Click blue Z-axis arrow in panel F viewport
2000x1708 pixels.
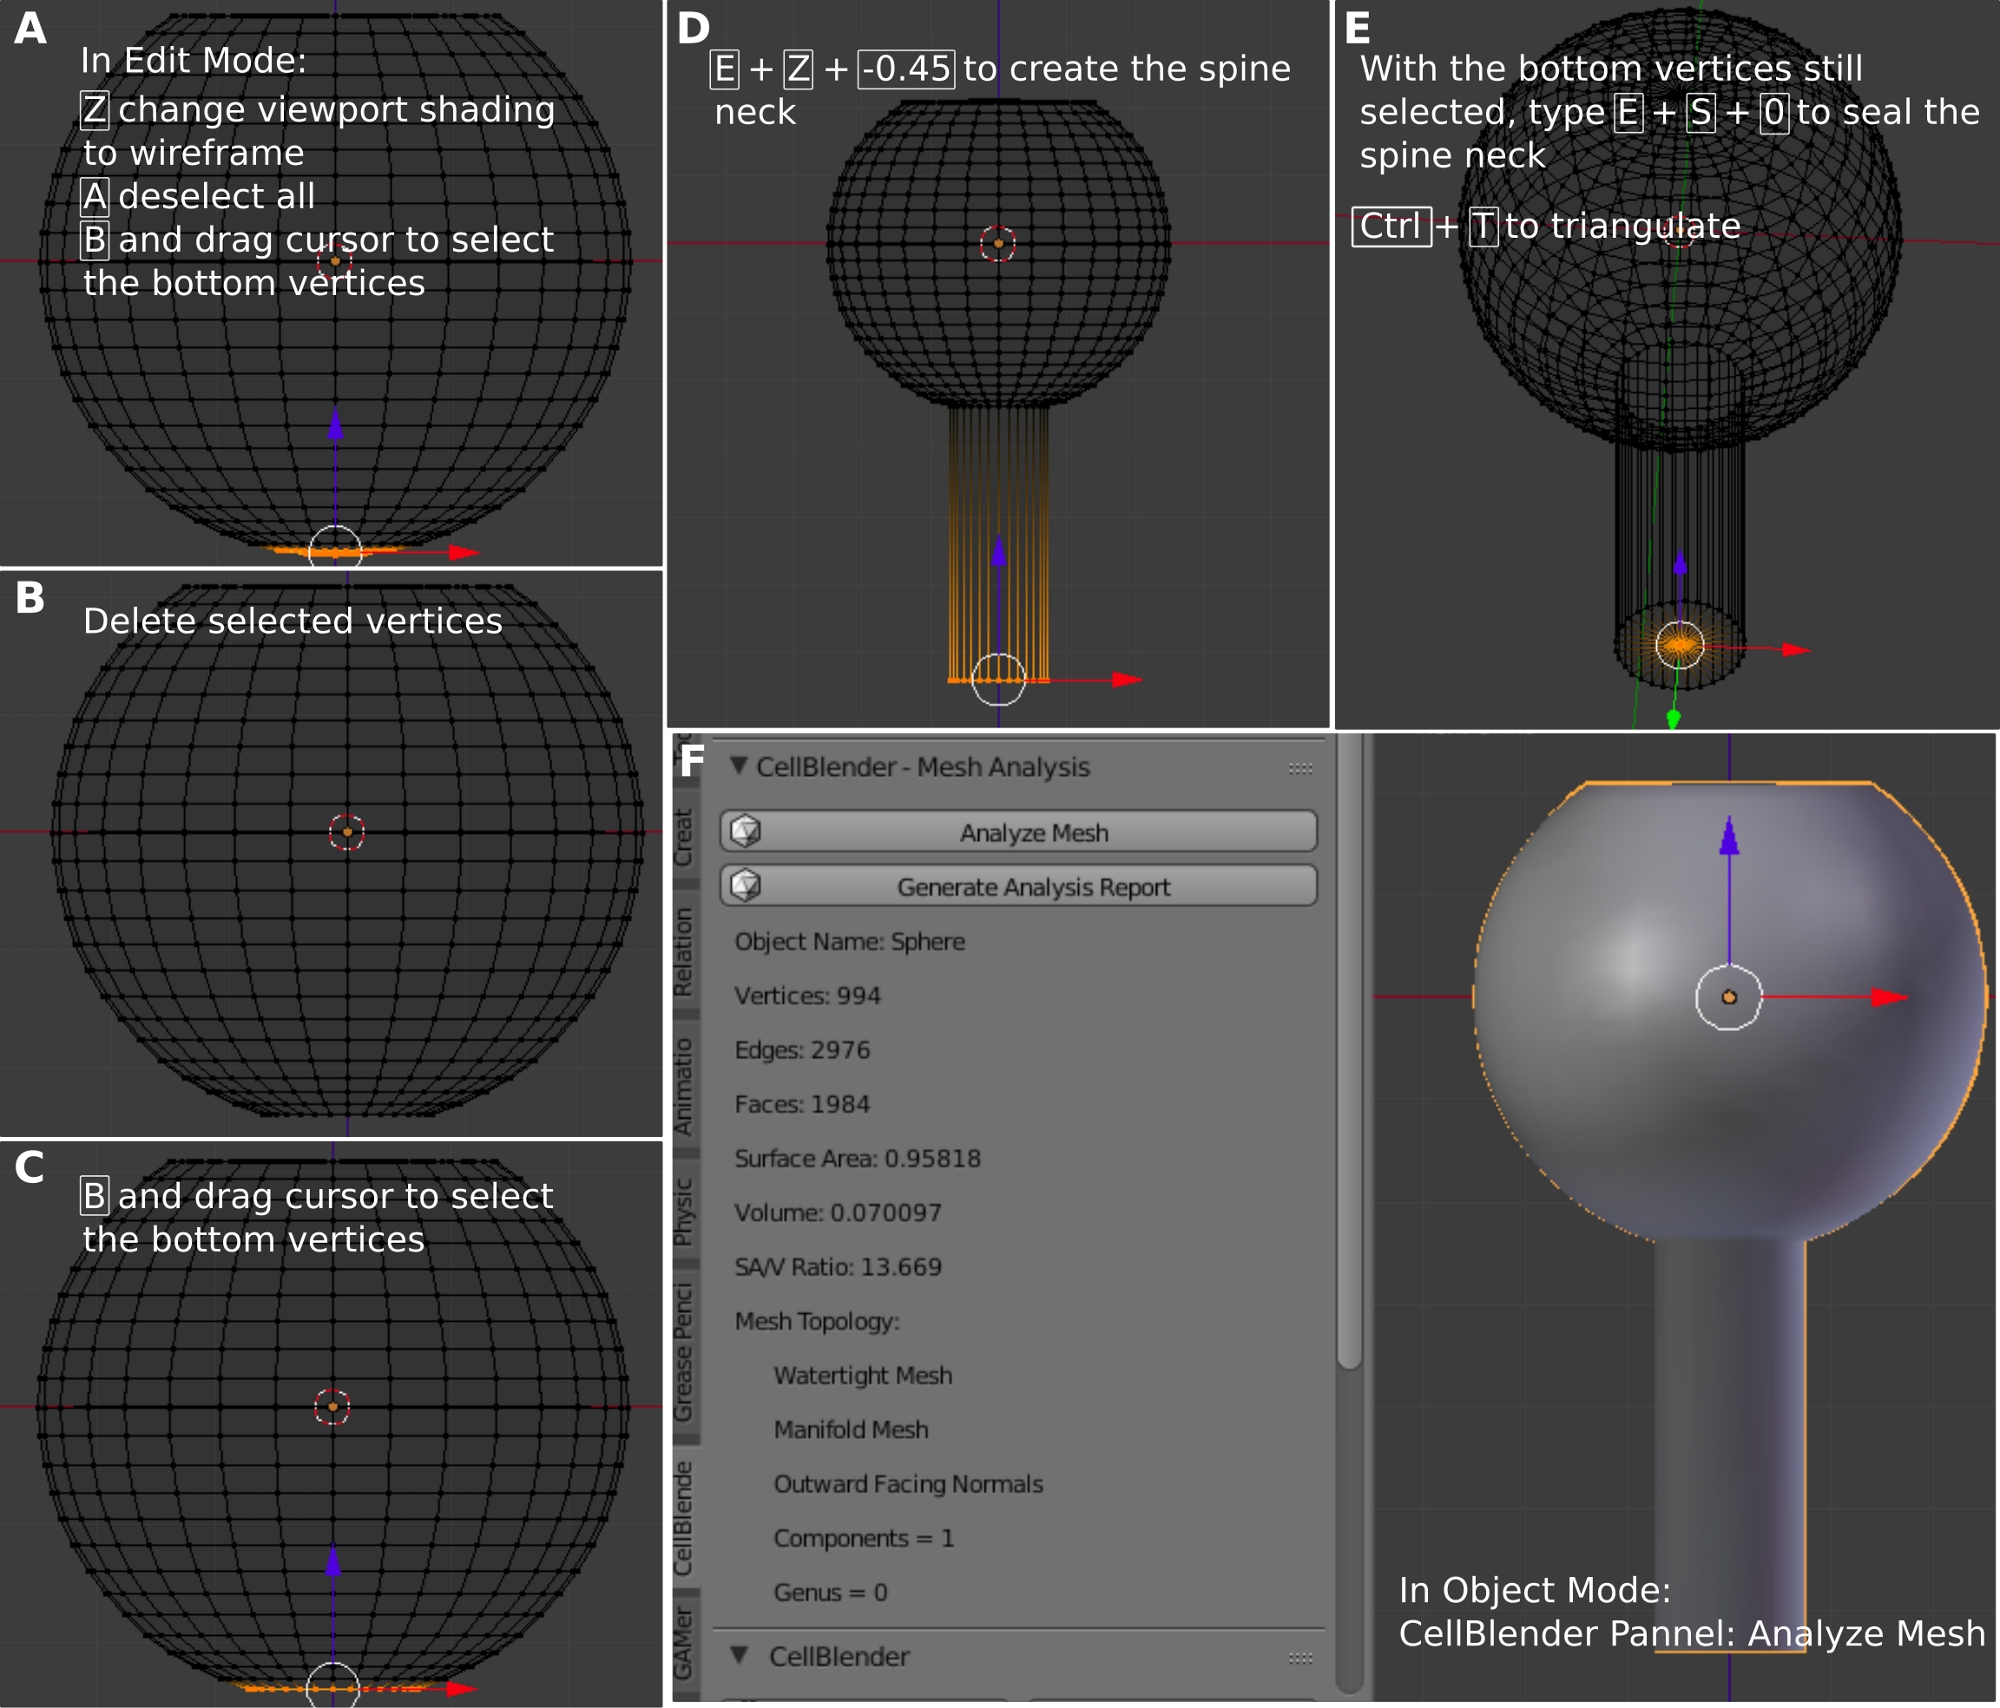coord(1729,838)
